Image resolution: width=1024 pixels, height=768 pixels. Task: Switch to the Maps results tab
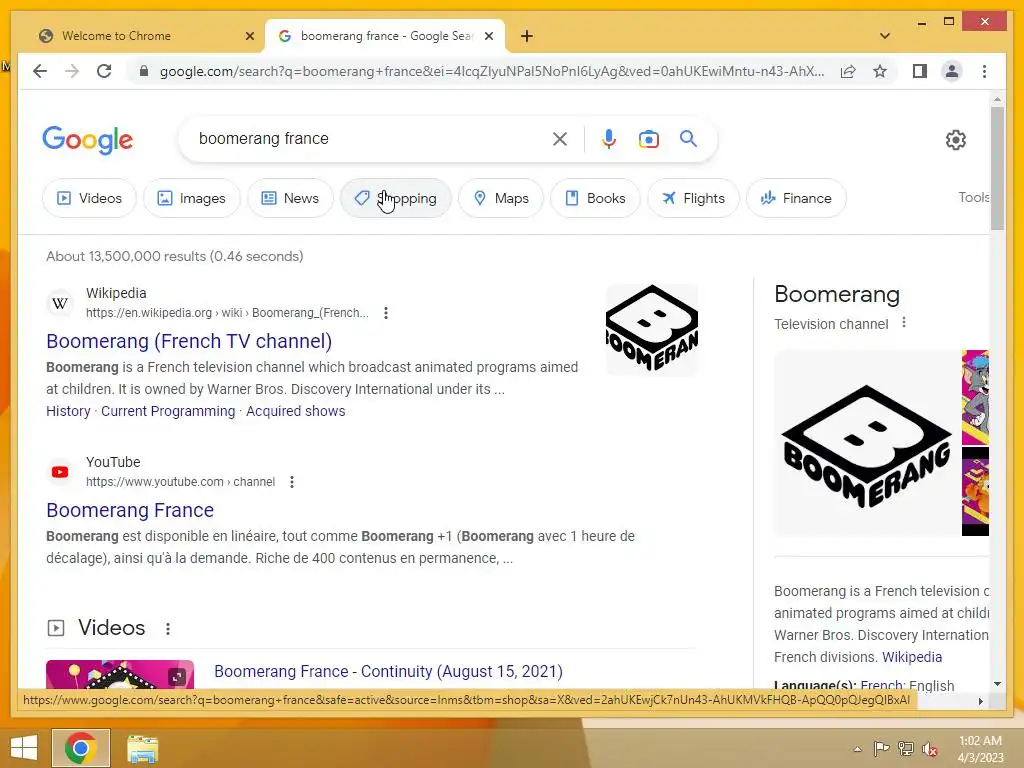501,198
